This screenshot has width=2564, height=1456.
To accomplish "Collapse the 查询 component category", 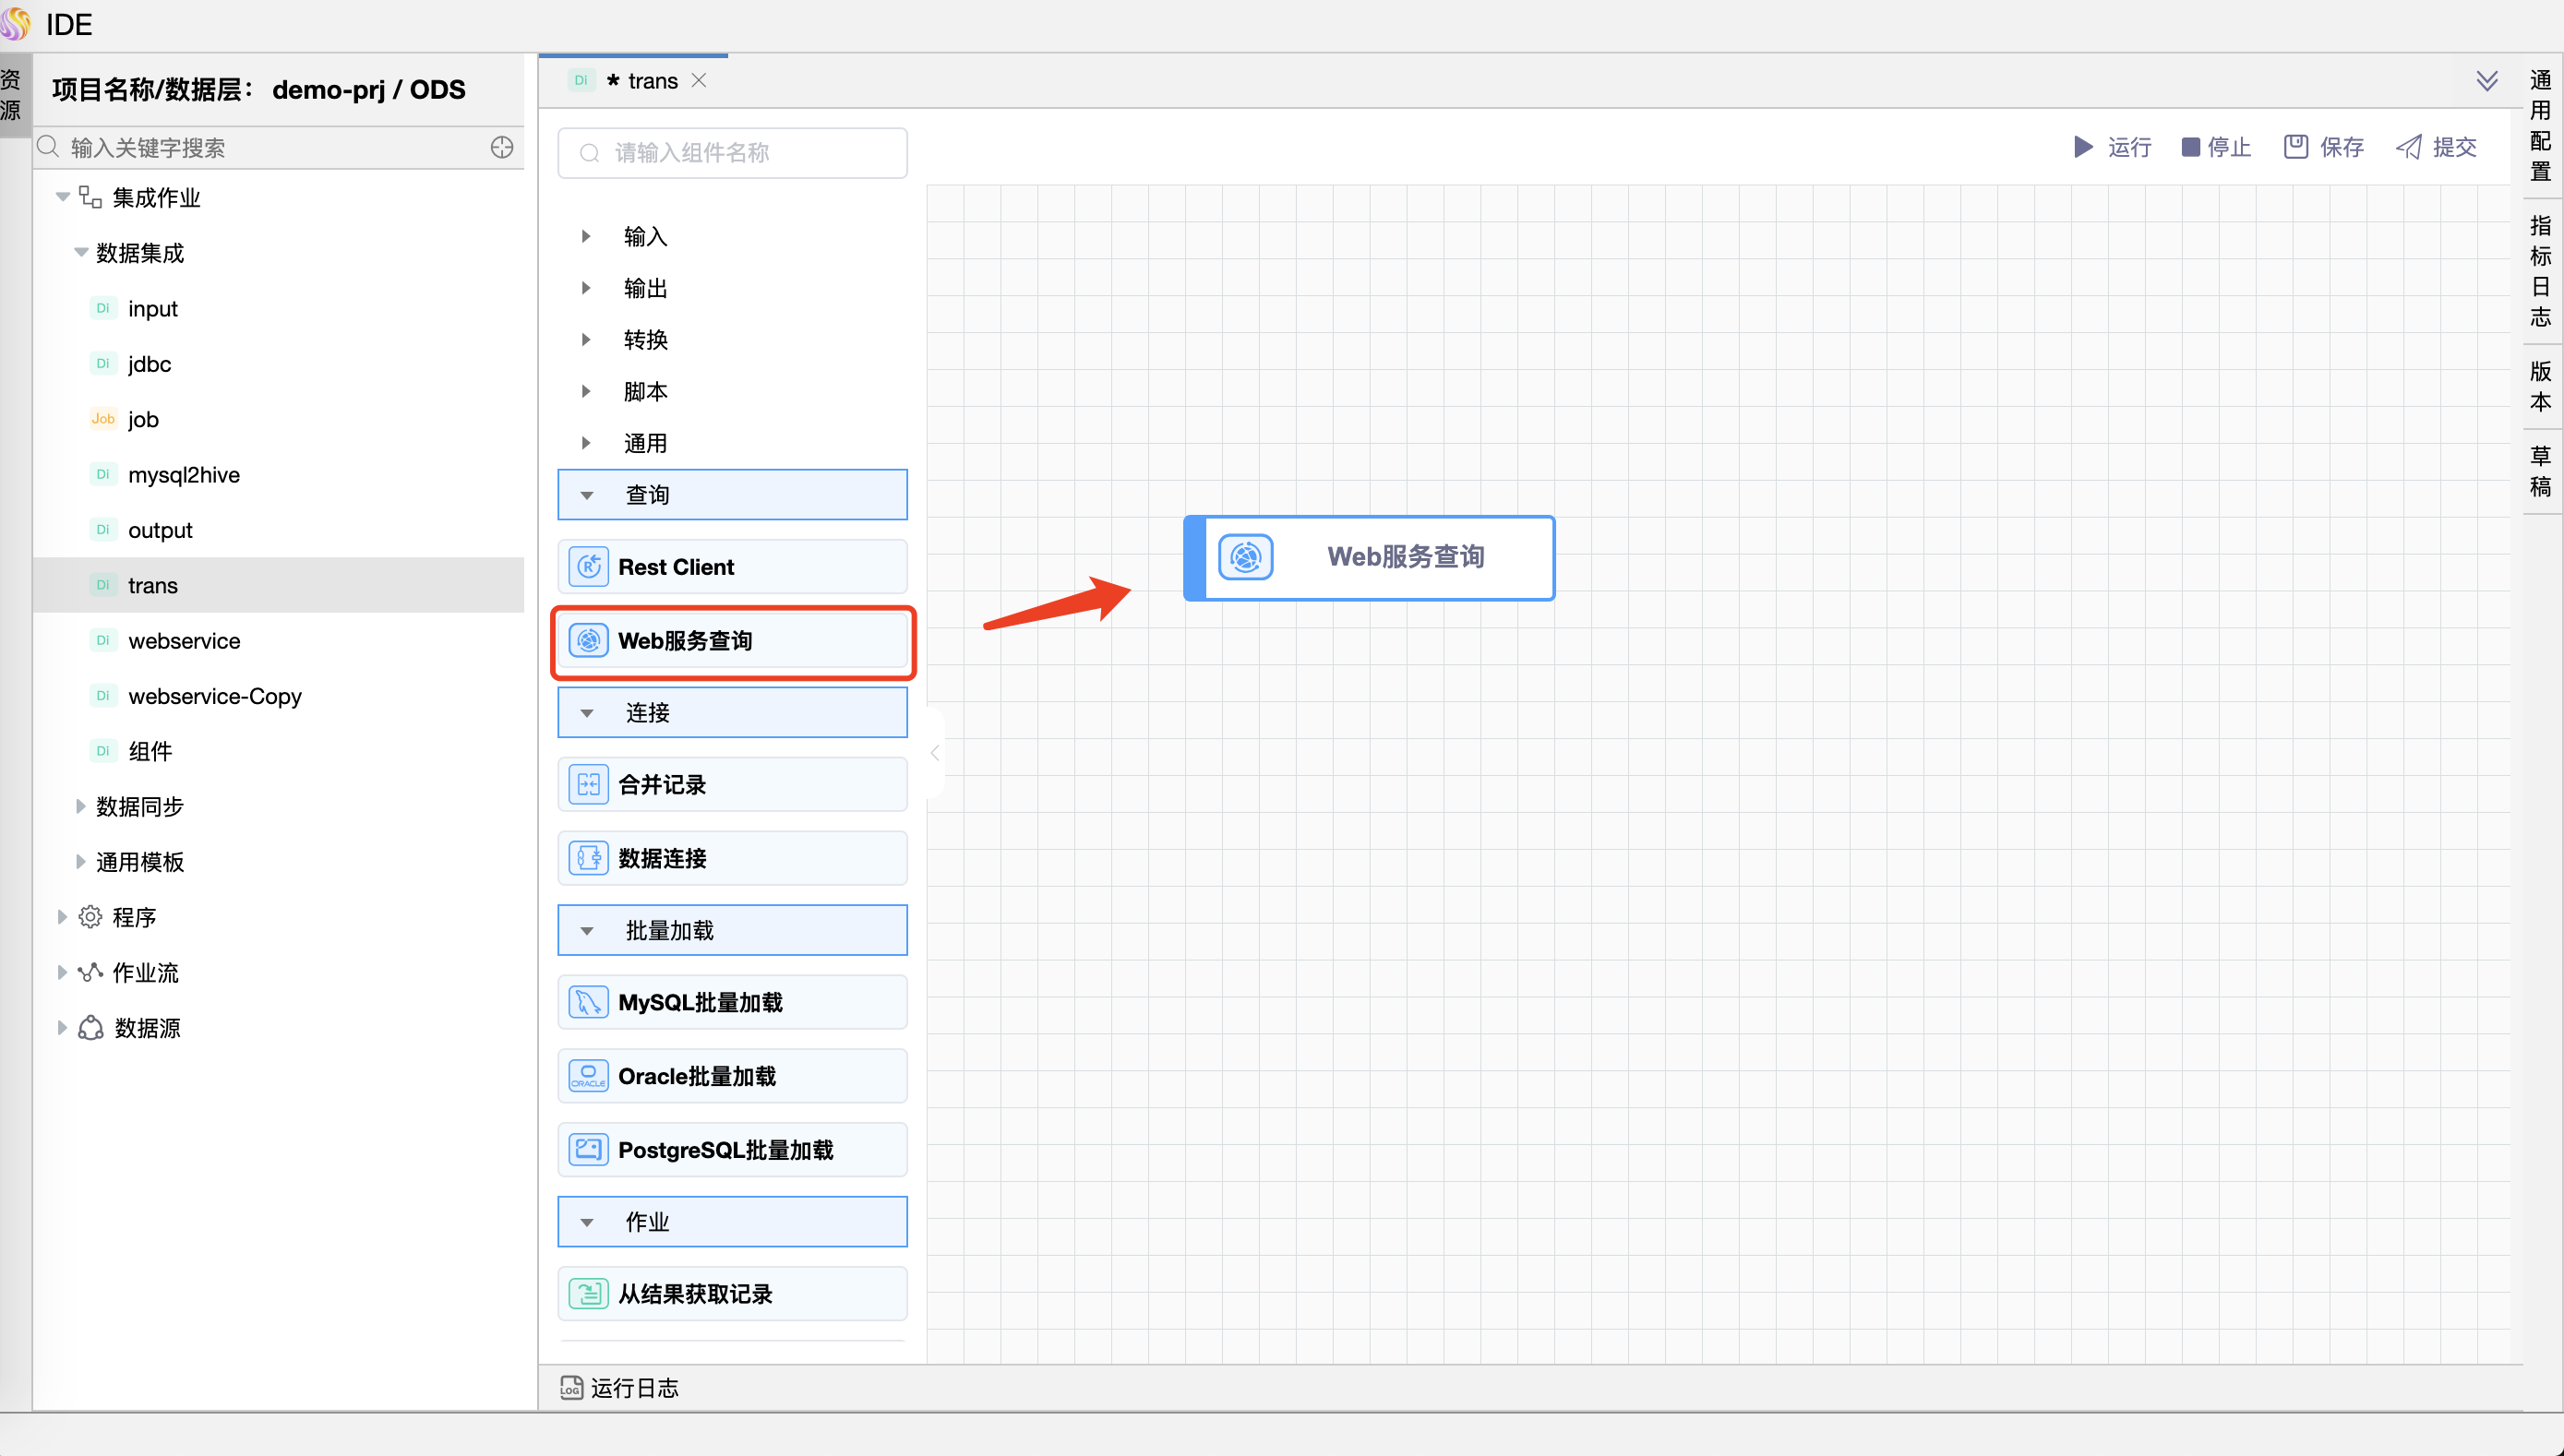I will (x=588, y=495).
